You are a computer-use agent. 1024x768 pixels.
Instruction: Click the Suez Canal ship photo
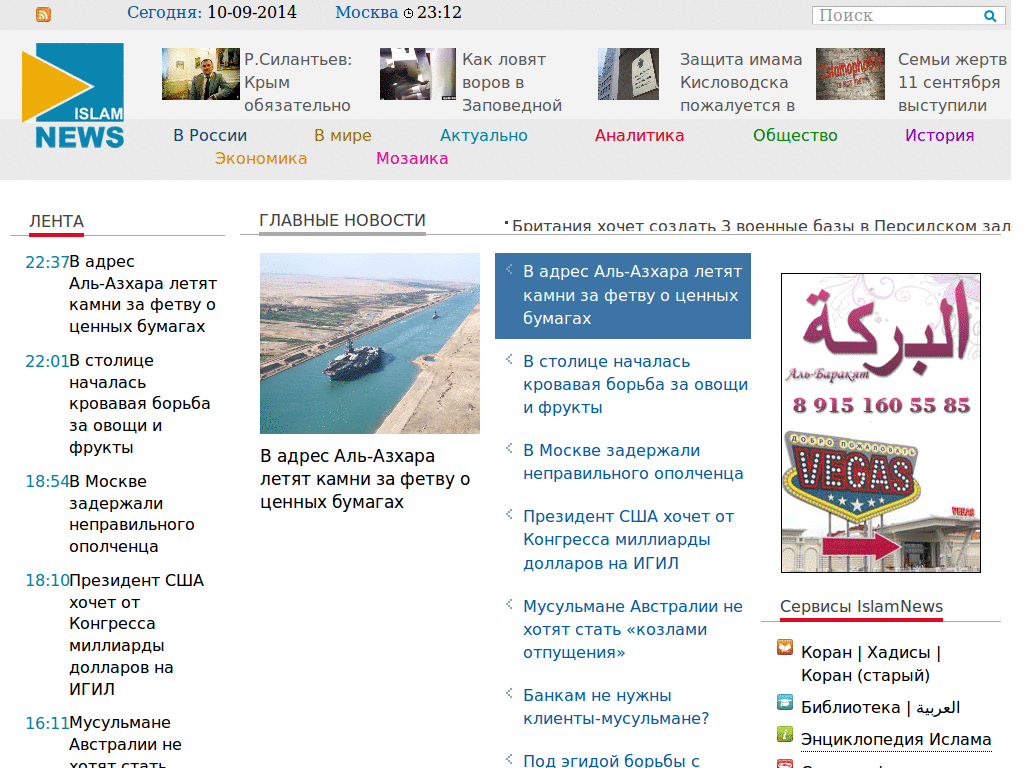pos(369,343)
